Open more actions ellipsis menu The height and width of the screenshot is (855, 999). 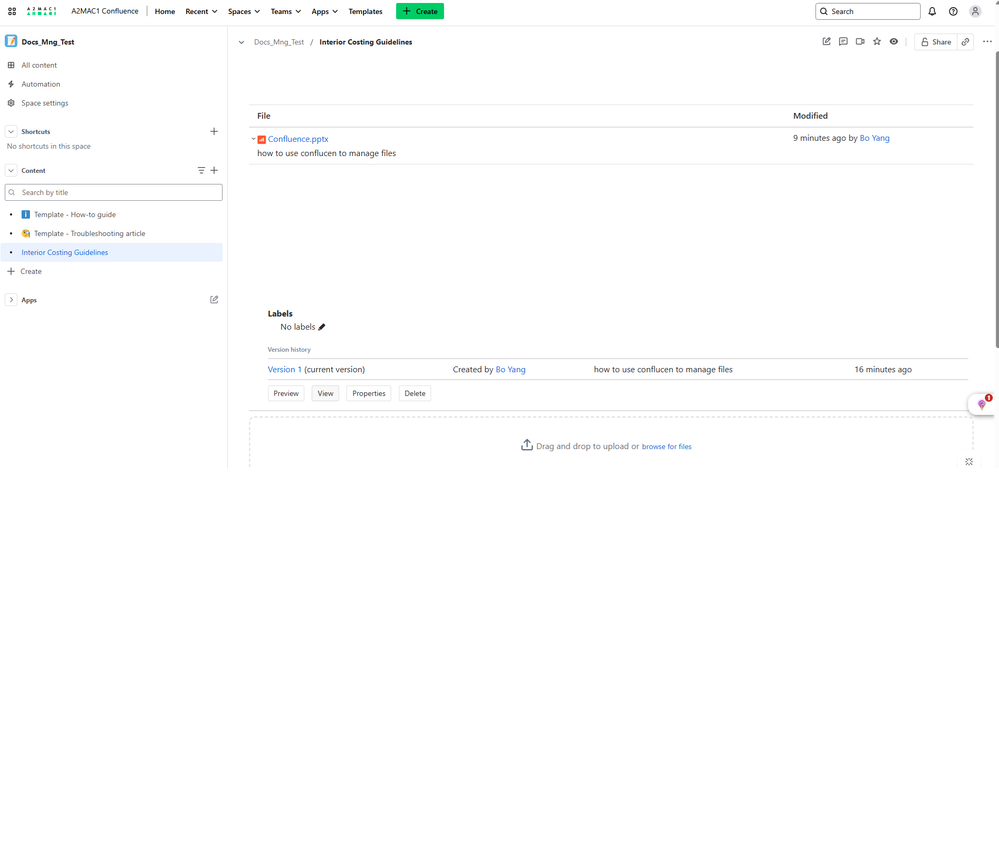(x=987, y=41)
